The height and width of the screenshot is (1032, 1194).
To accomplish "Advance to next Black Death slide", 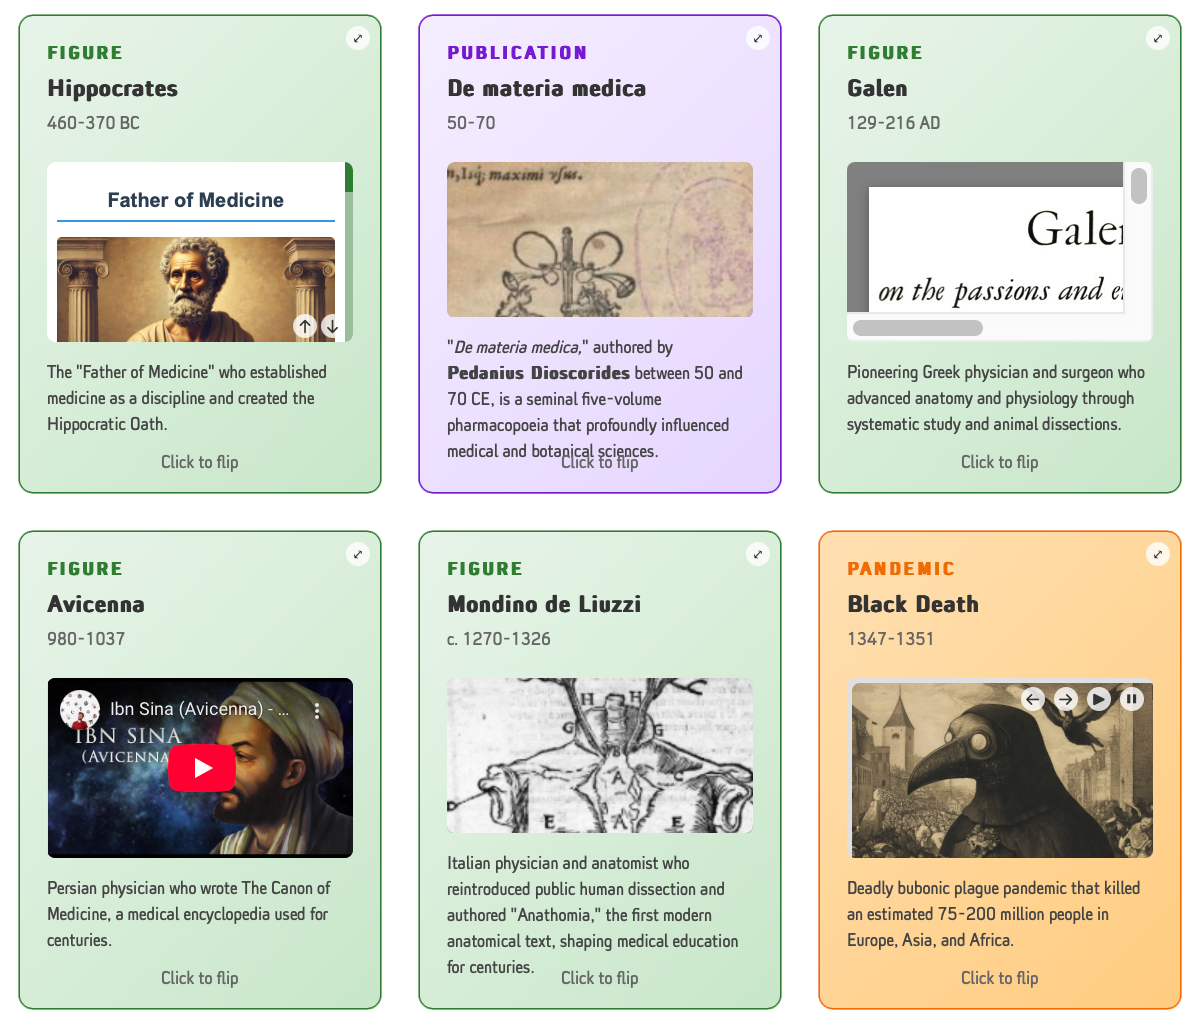I will [x=1065, y=698].
